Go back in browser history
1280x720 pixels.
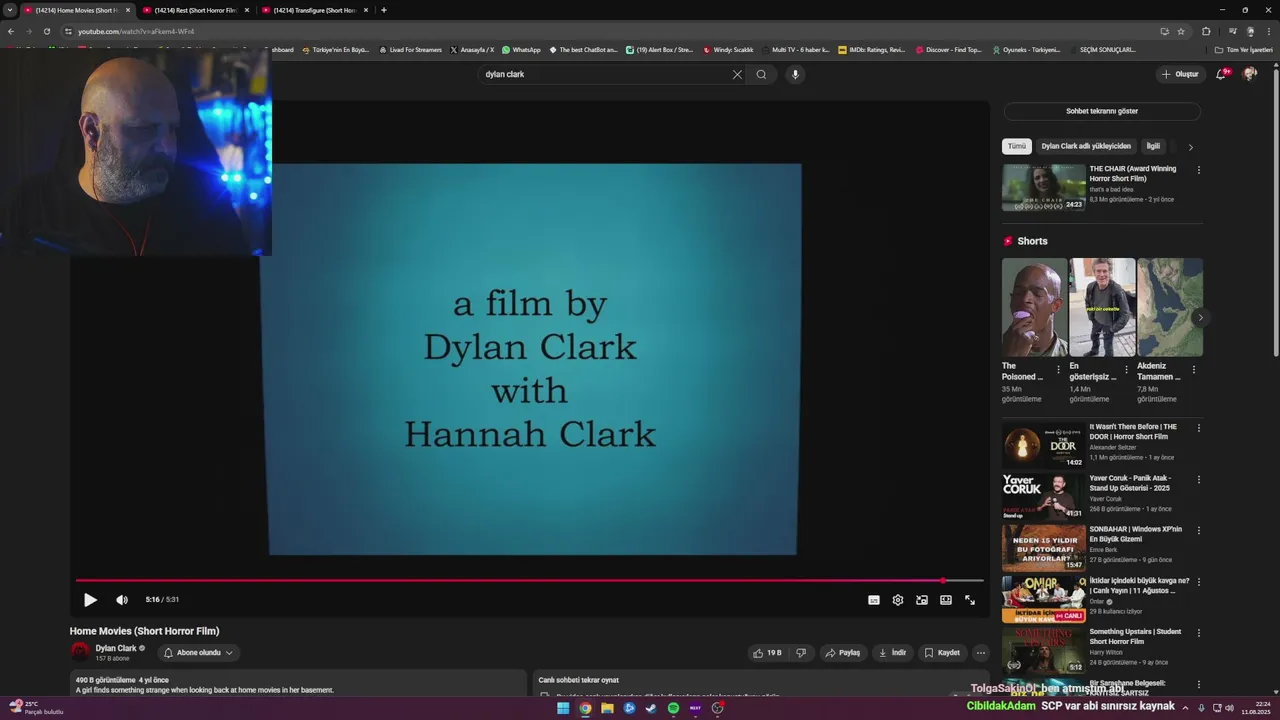tap(11, 31)
